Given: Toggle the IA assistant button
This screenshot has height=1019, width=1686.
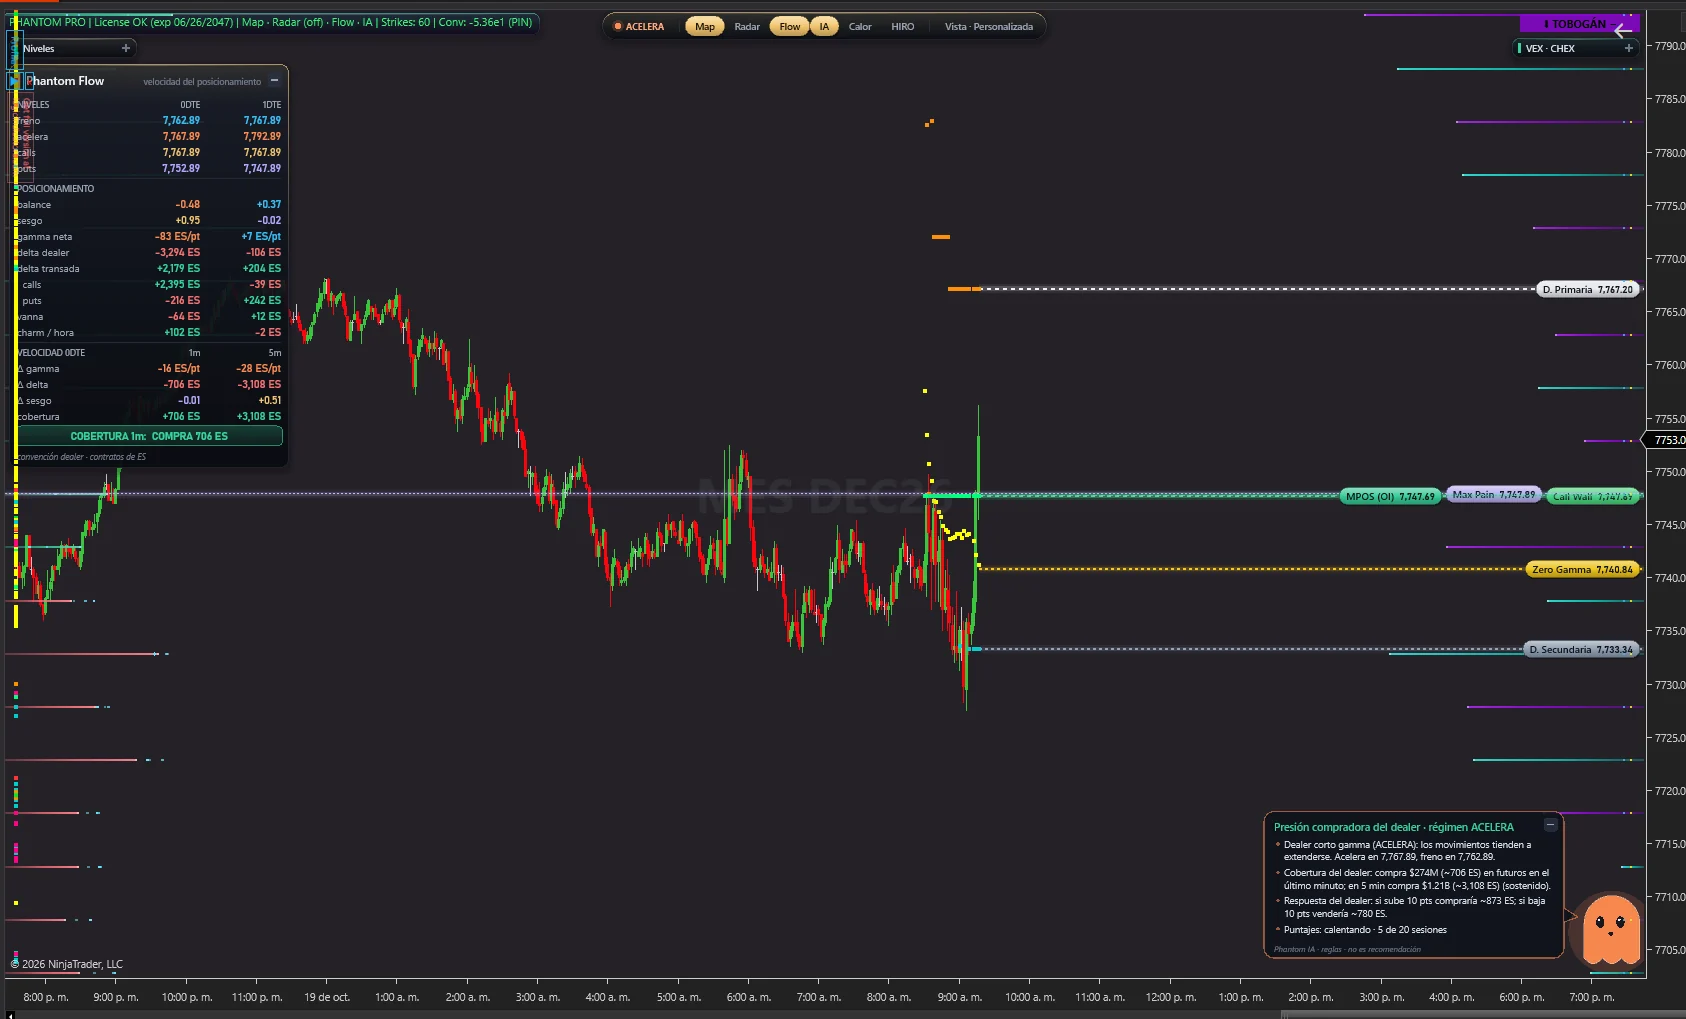Looking at the screenshot, I should pyautogui.click(x=824, y=27).
